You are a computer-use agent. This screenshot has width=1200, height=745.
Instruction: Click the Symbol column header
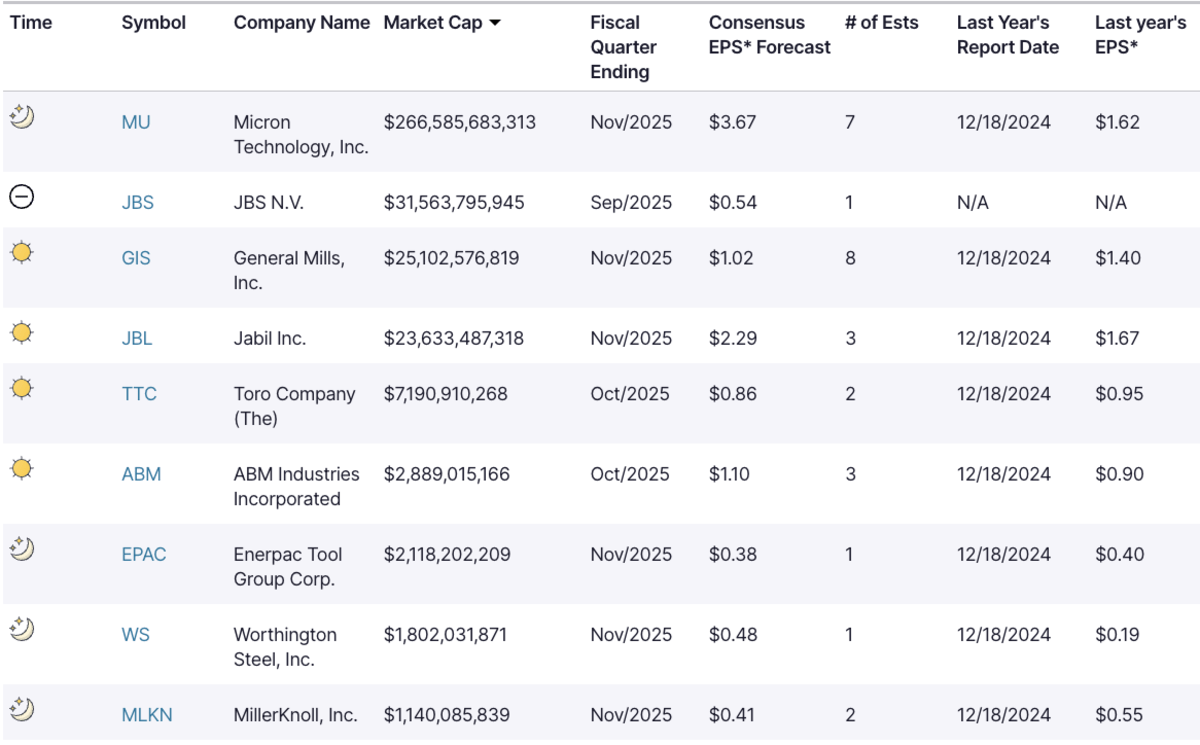(x=154, y=23)
